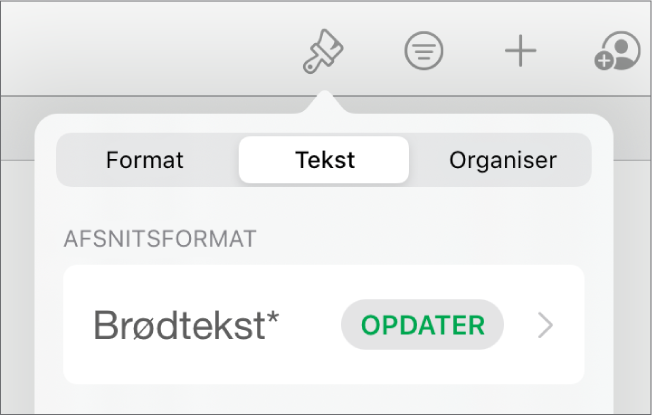Screen dimensions: 652x415
Task: Add an object using the plus icon
Action: [x=520, y=52]
